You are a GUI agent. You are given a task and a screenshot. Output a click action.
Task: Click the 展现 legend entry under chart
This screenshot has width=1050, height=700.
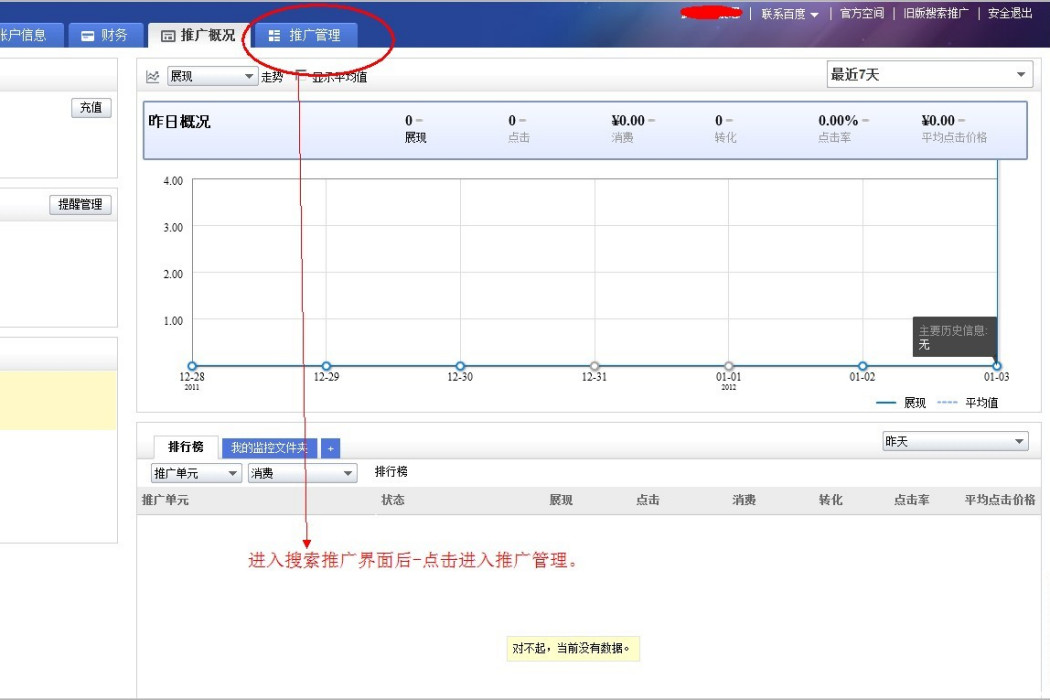(x=901, y=403)
